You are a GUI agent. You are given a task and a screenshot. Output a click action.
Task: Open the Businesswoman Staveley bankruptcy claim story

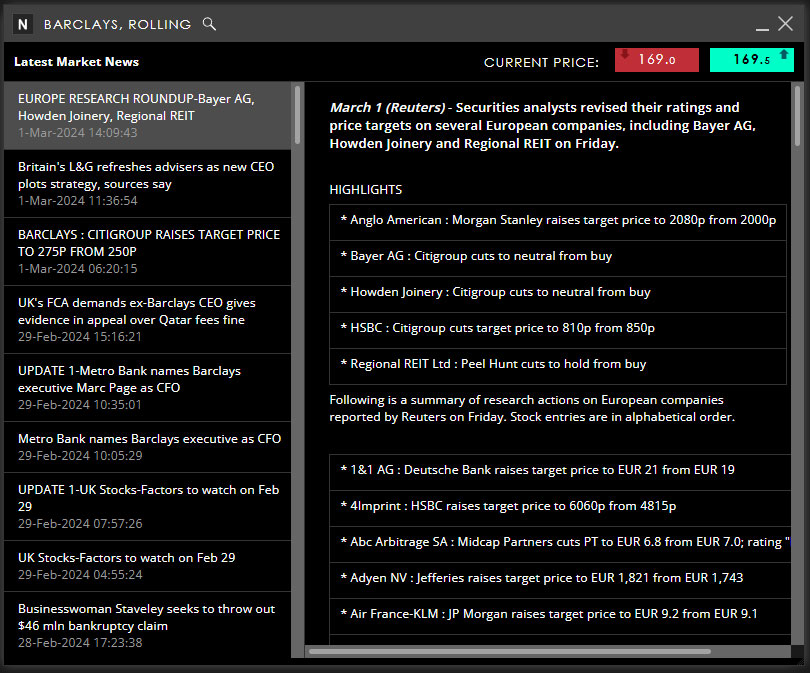(x=148, y=625)
